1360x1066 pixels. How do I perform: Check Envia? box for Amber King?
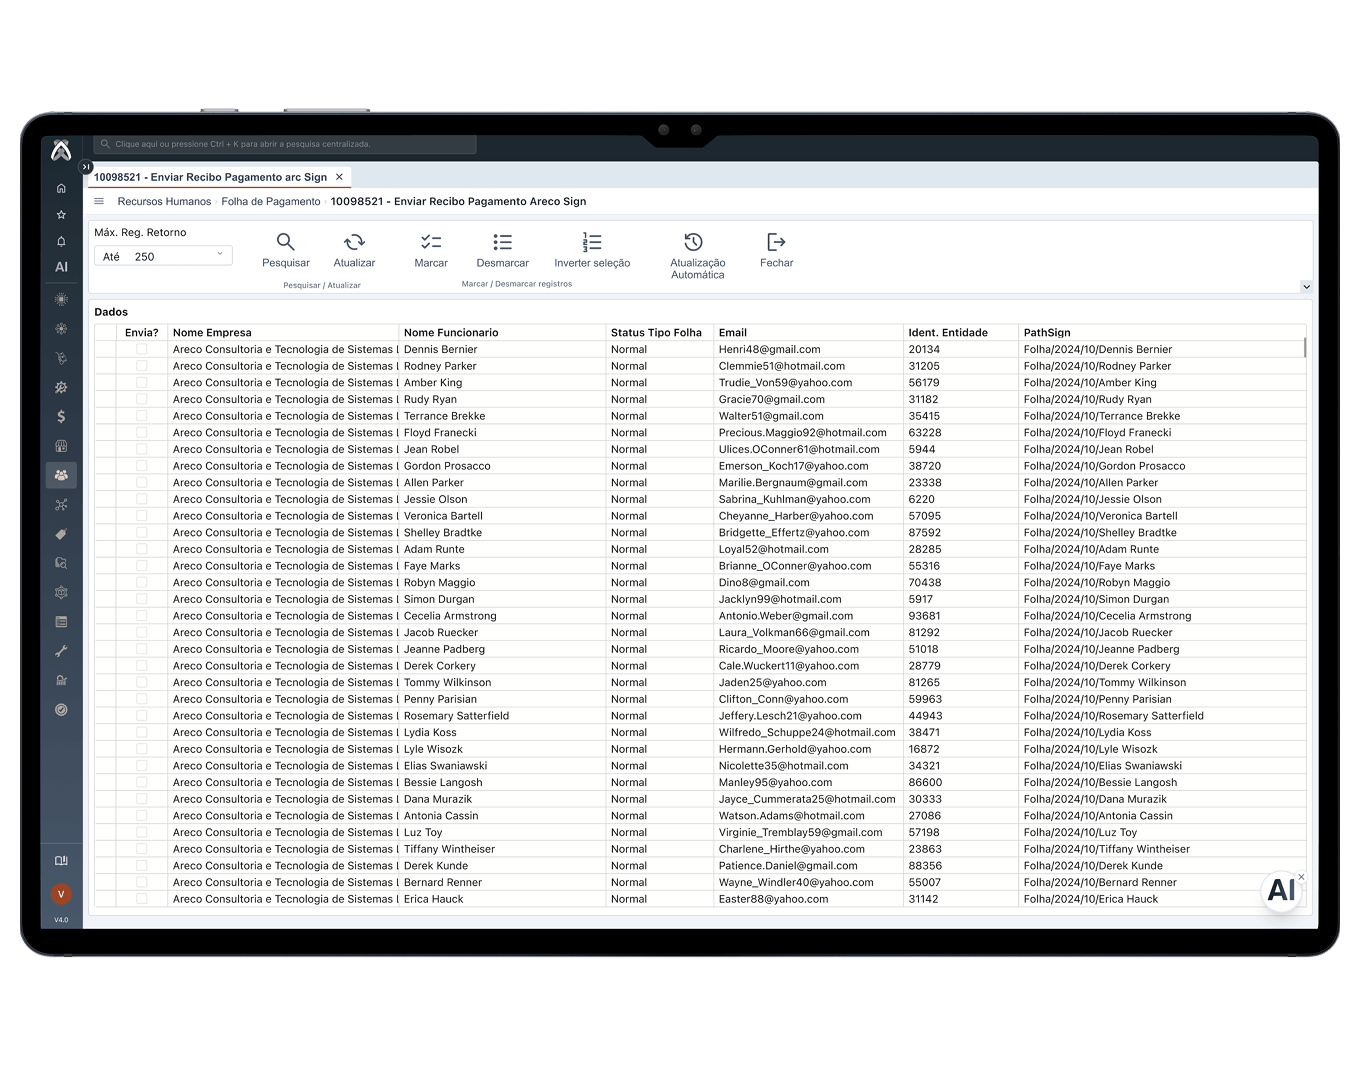(x=142, y=382)
